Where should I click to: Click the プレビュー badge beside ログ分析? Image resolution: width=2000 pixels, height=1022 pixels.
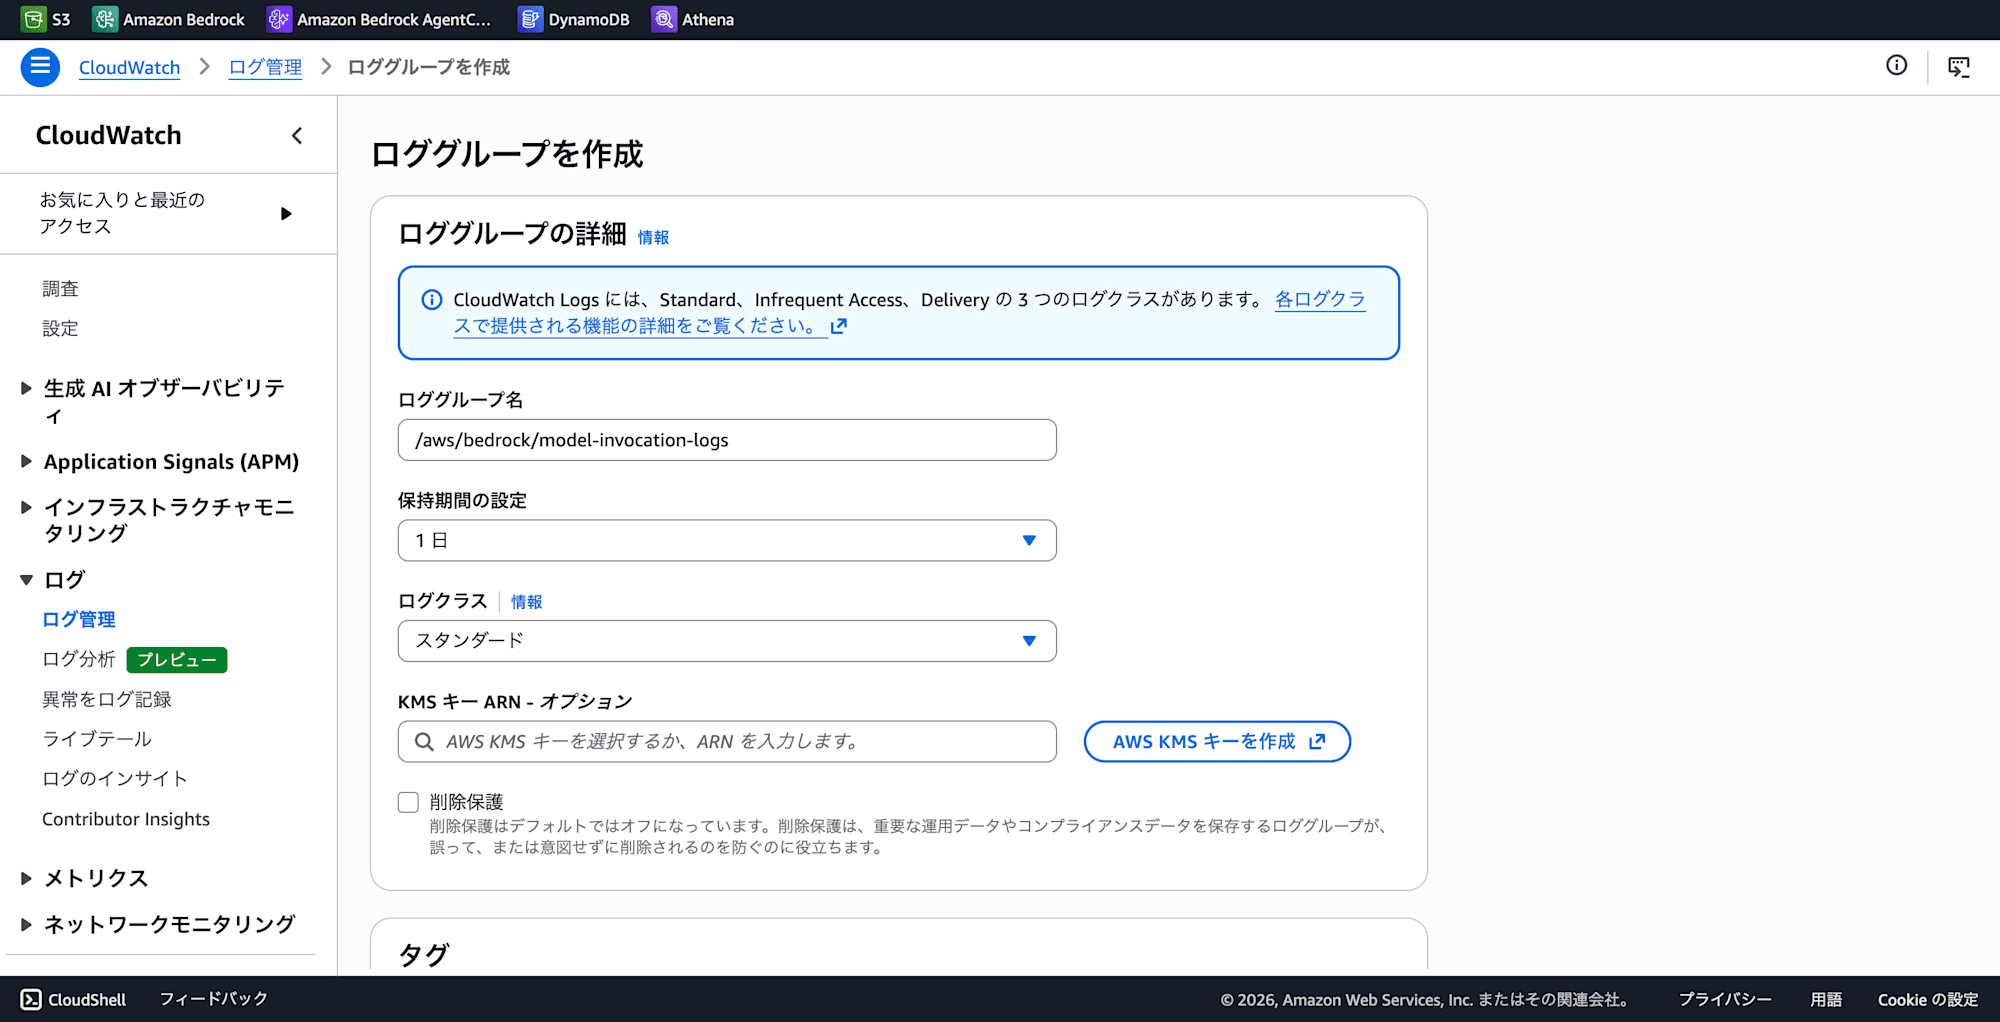coord(177,660)
